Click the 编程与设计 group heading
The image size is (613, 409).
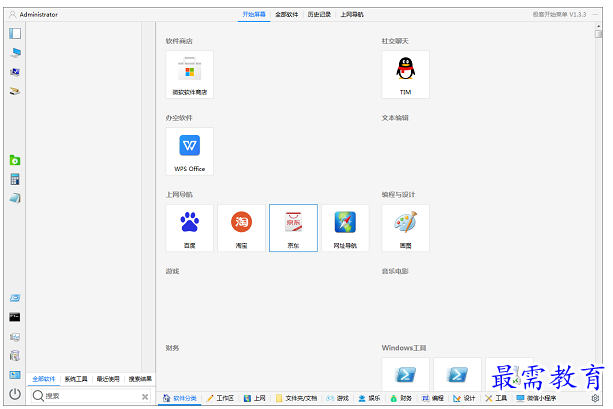coord(398,194)
